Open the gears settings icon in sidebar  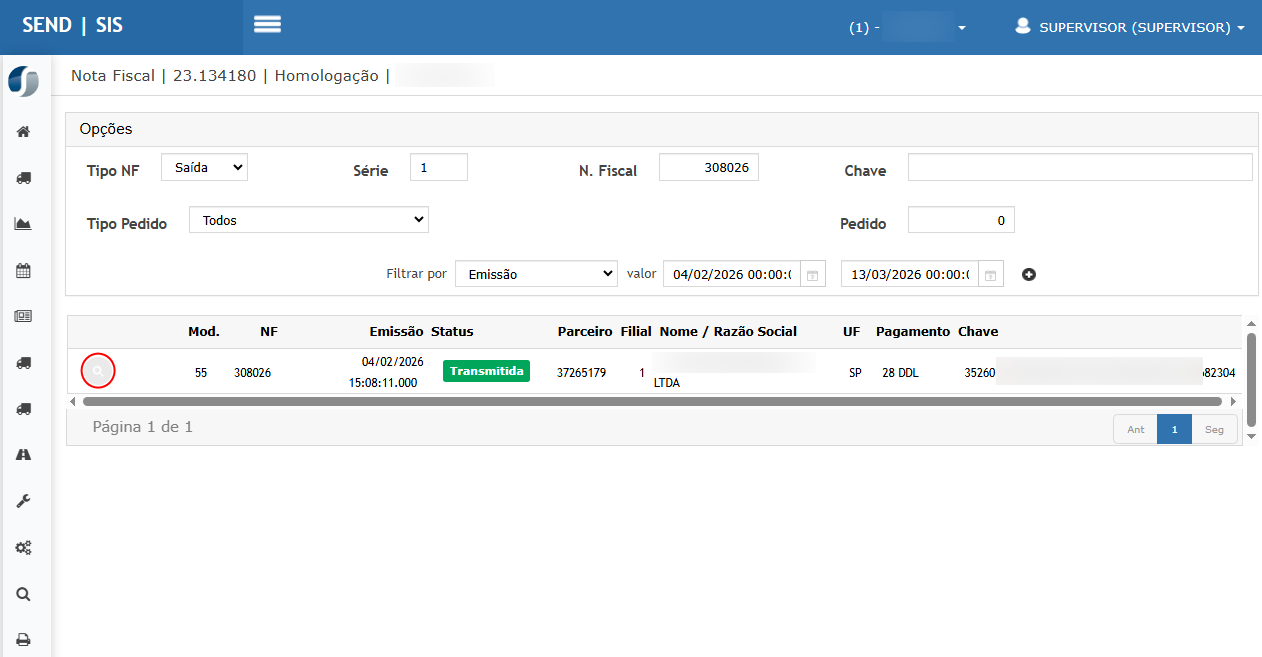23,547
